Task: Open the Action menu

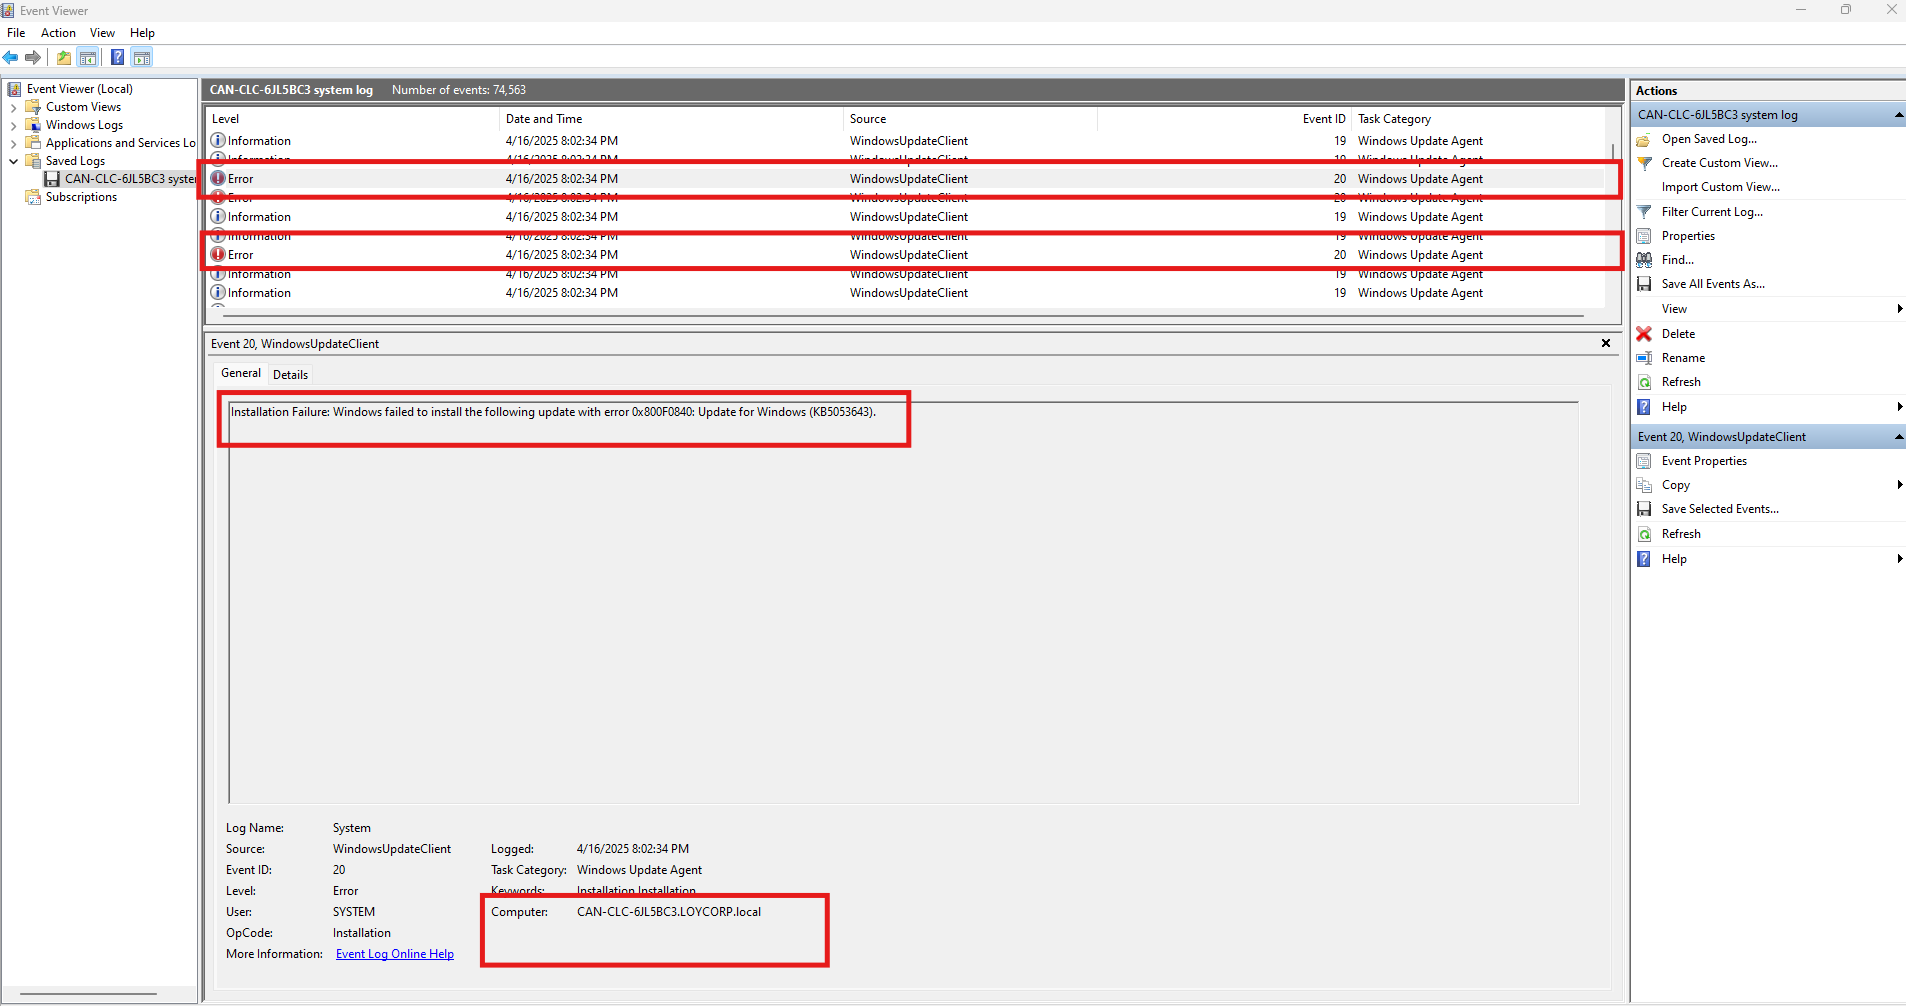Action: coord(58,33)
